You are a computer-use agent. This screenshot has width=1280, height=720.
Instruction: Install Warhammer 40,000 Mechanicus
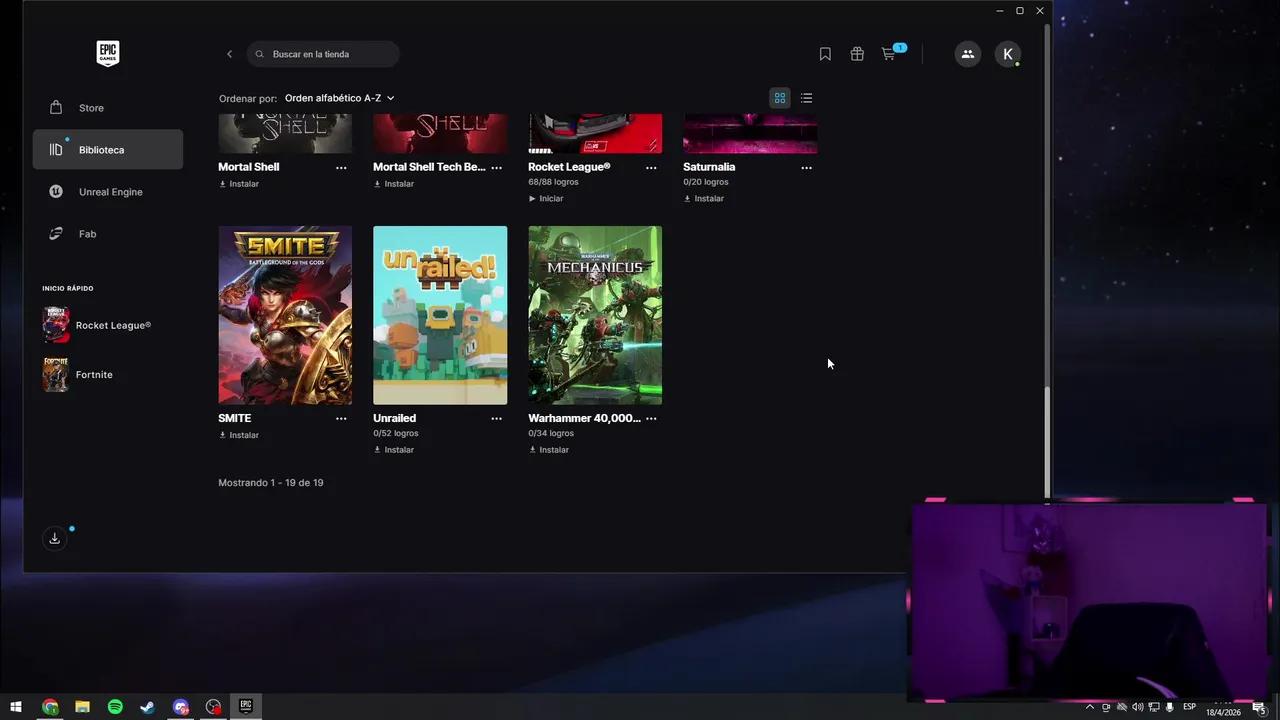tap(549, 450)
